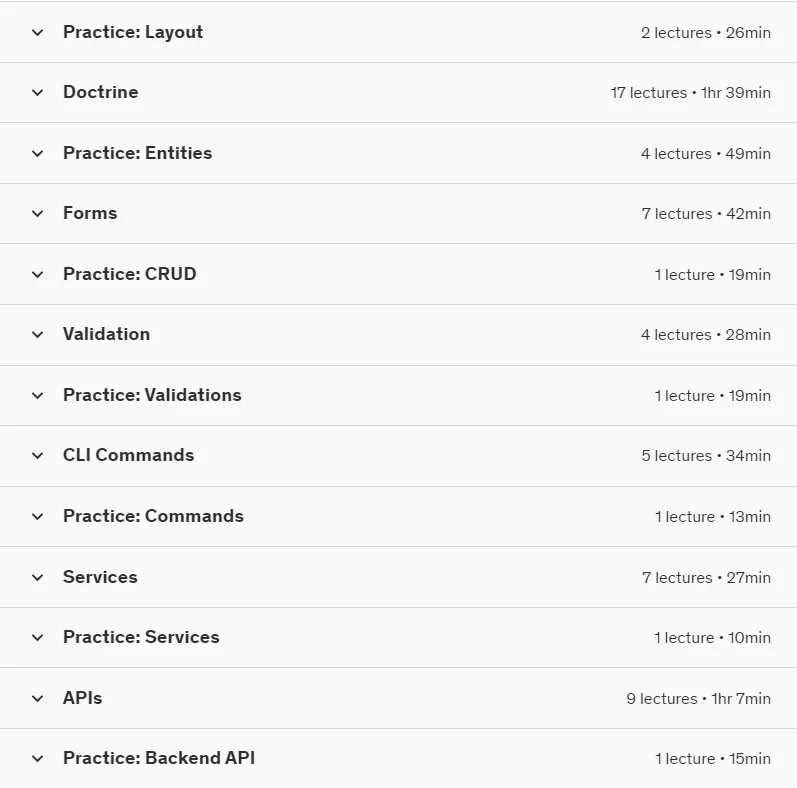Expand the Validation section chevron

(x=37, y=335)
